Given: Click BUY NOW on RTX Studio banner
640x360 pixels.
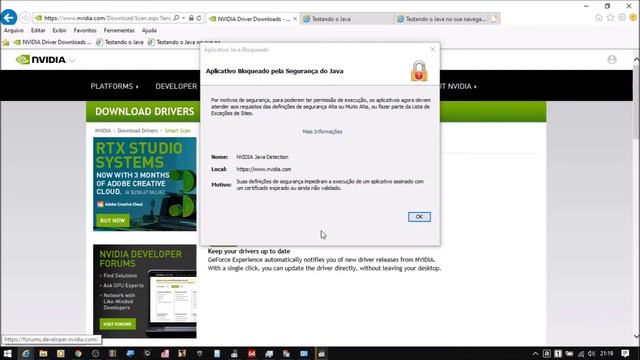Looking at the screenshot, I should tap(113, 220).
